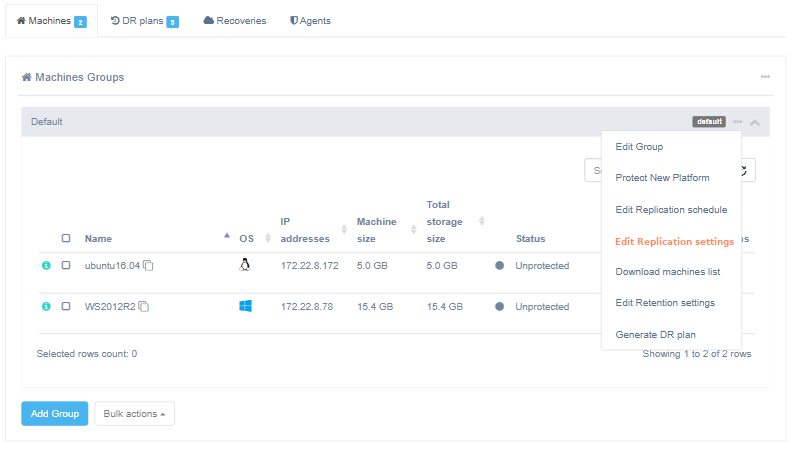Click the info icon beside ubuntu16.04
The width and height of the screenshot is (792, 449).
[x=46, y=266]
